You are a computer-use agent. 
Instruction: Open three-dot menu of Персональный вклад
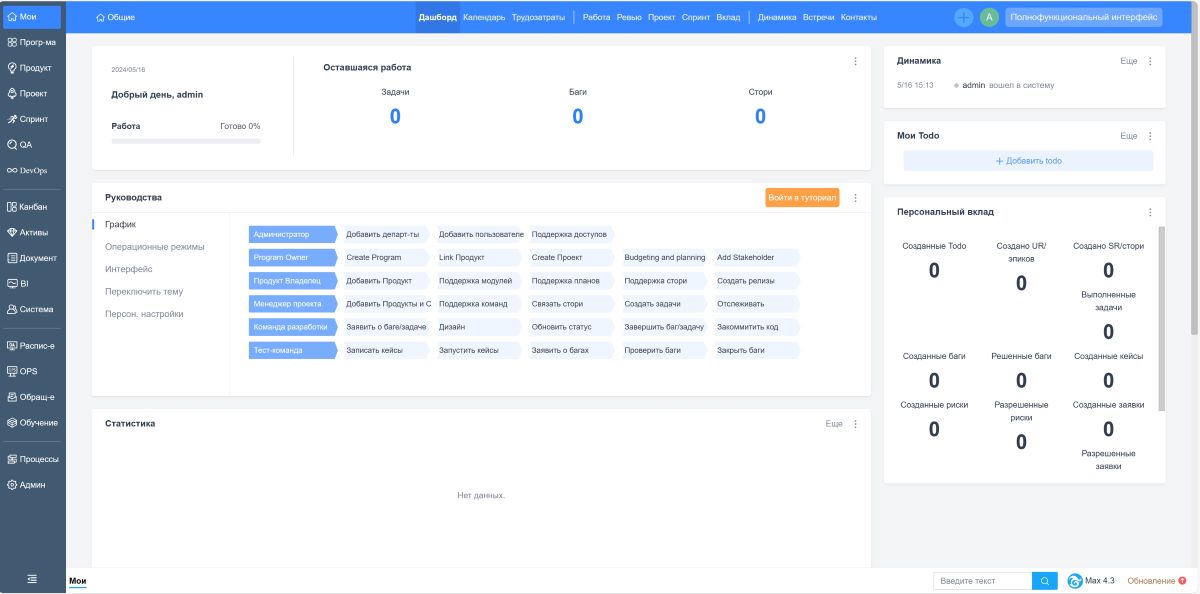pos(1150,212)
